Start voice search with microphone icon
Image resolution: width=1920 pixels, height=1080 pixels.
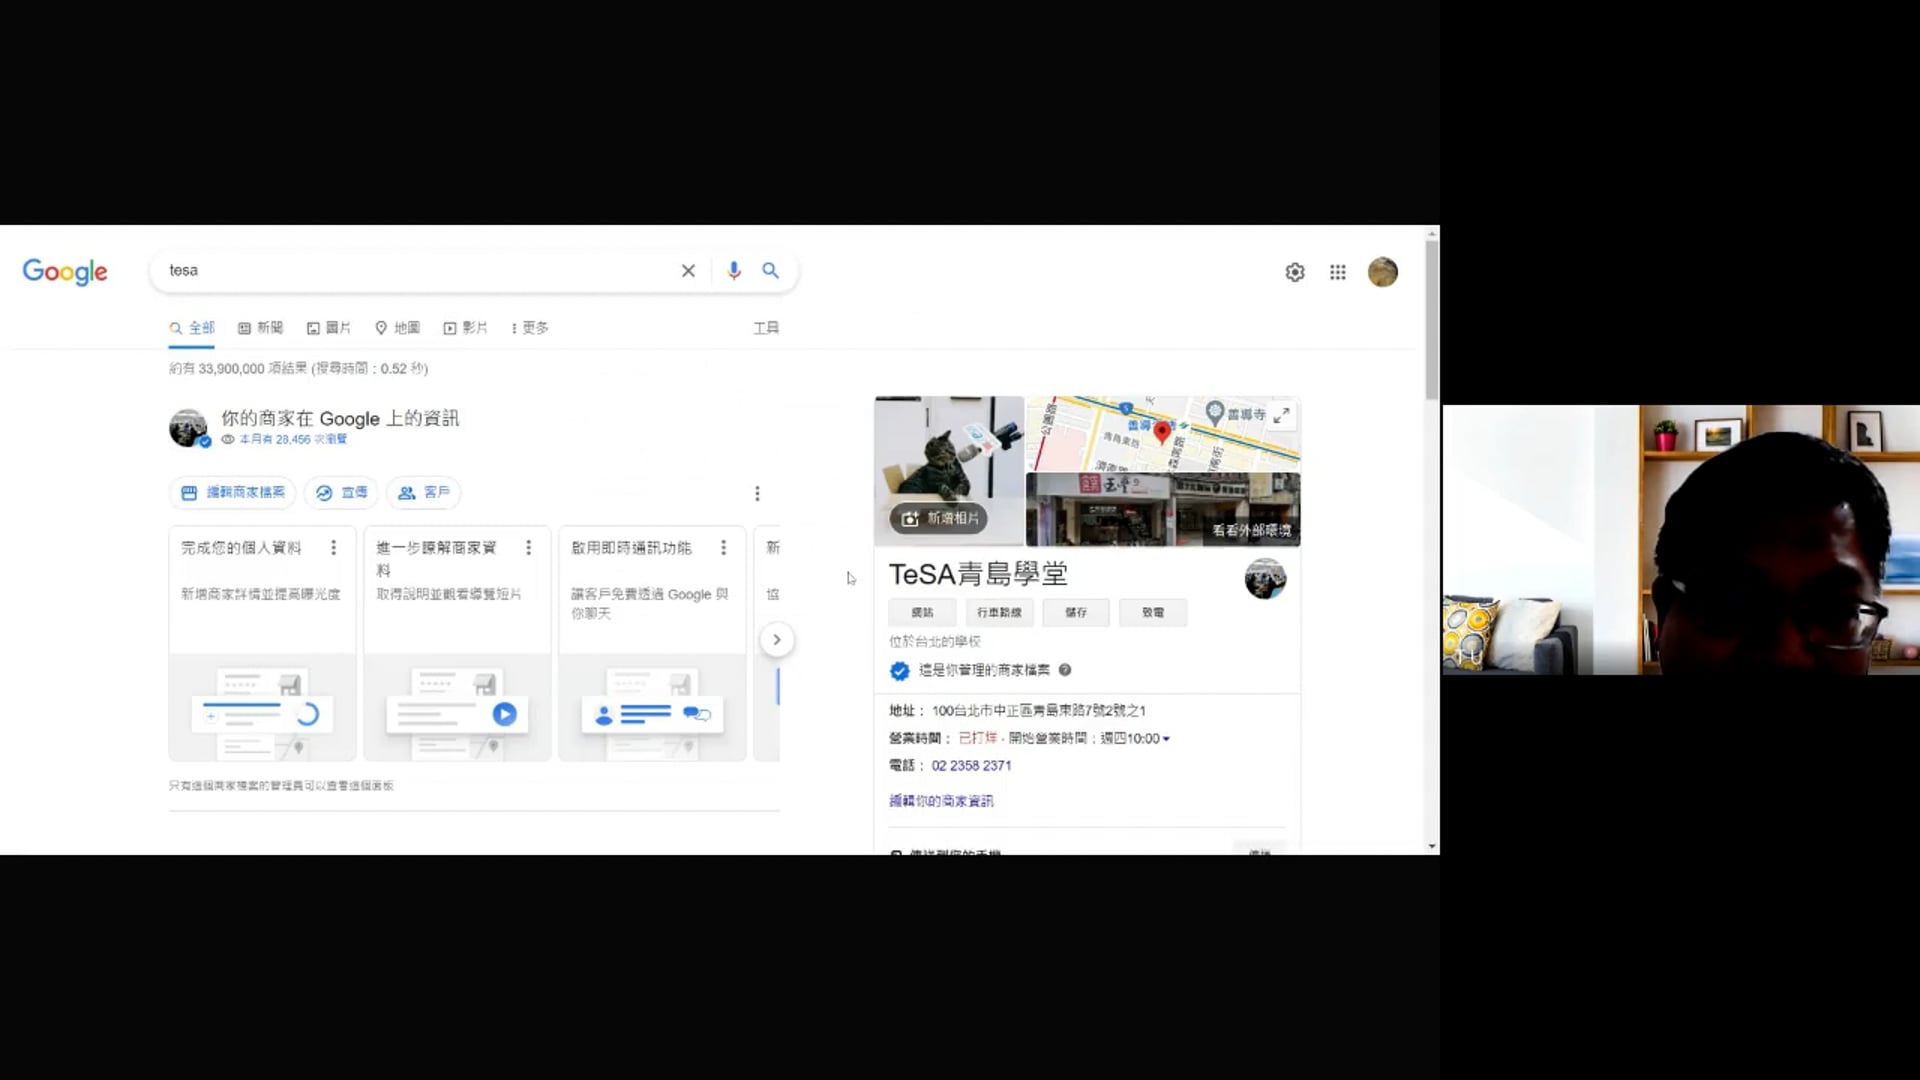[734, 271]
